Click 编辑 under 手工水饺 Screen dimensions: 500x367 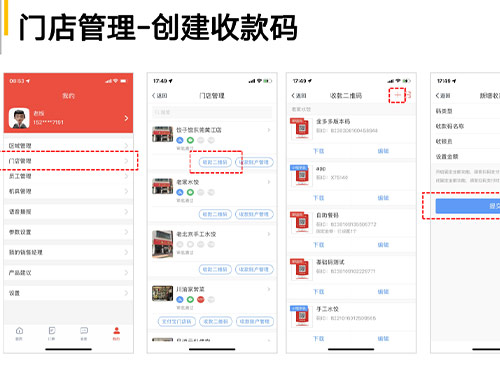point(383,339)
